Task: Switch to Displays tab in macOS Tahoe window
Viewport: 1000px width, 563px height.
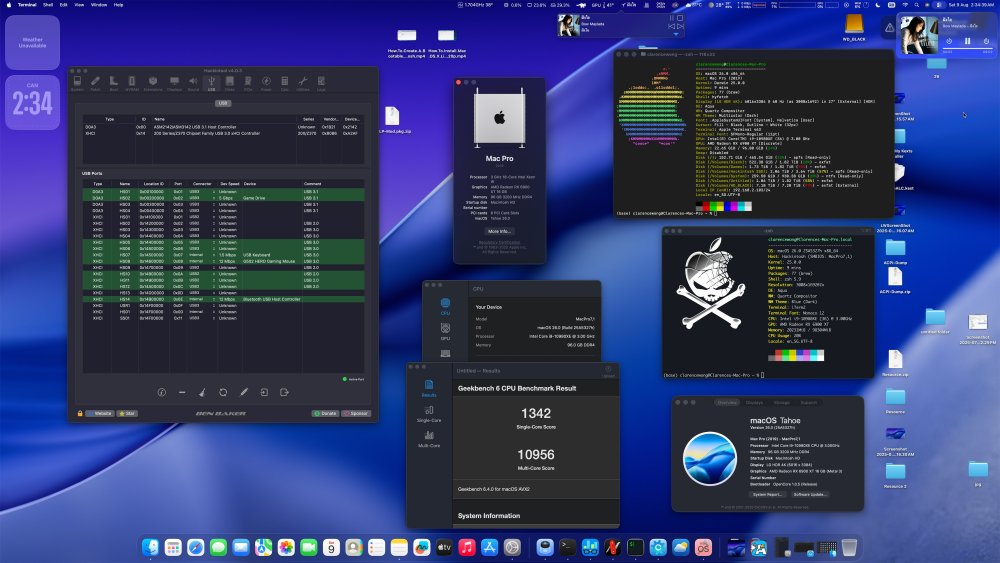Action: 754,402
